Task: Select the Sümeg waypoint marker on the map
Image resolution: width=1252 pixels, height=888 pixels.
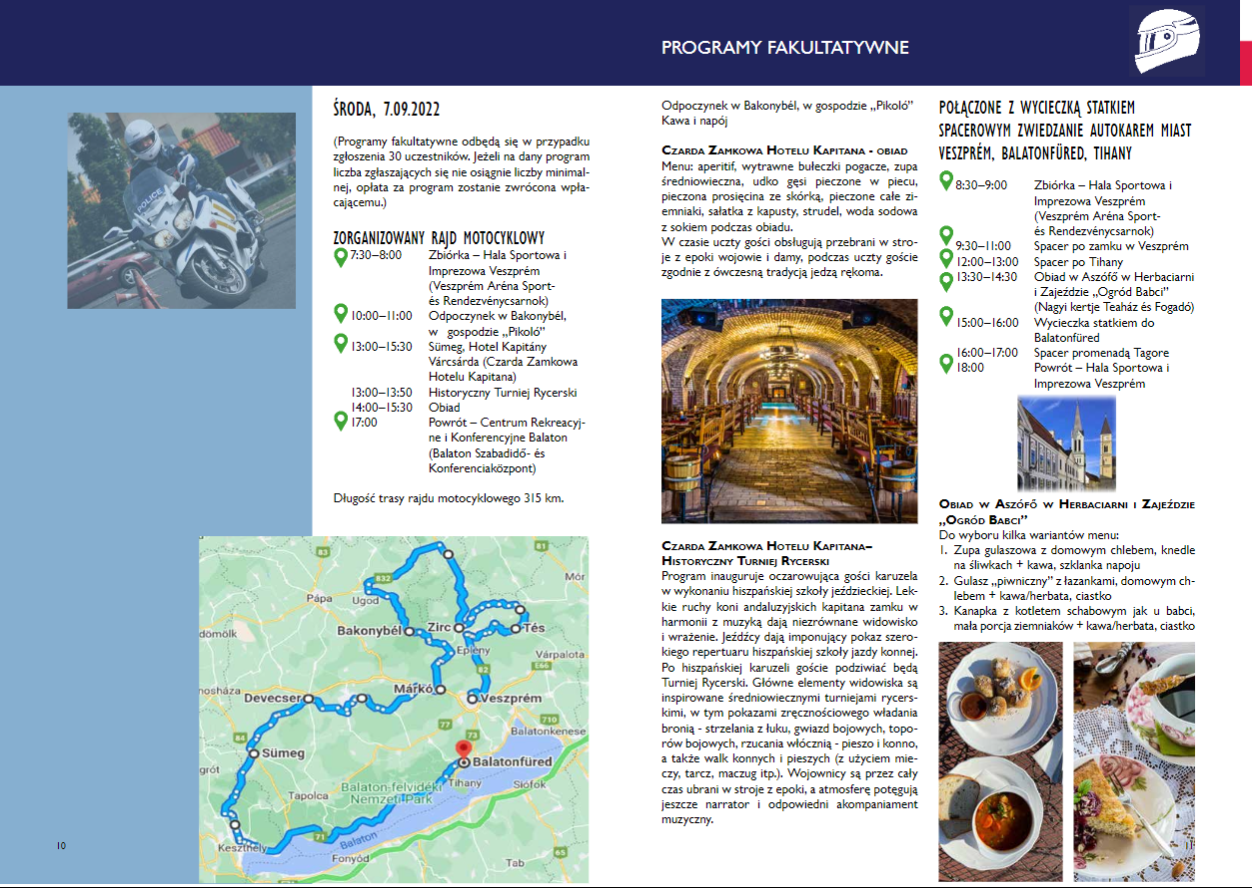Action: pyautogui.click(x=254, y=753)
